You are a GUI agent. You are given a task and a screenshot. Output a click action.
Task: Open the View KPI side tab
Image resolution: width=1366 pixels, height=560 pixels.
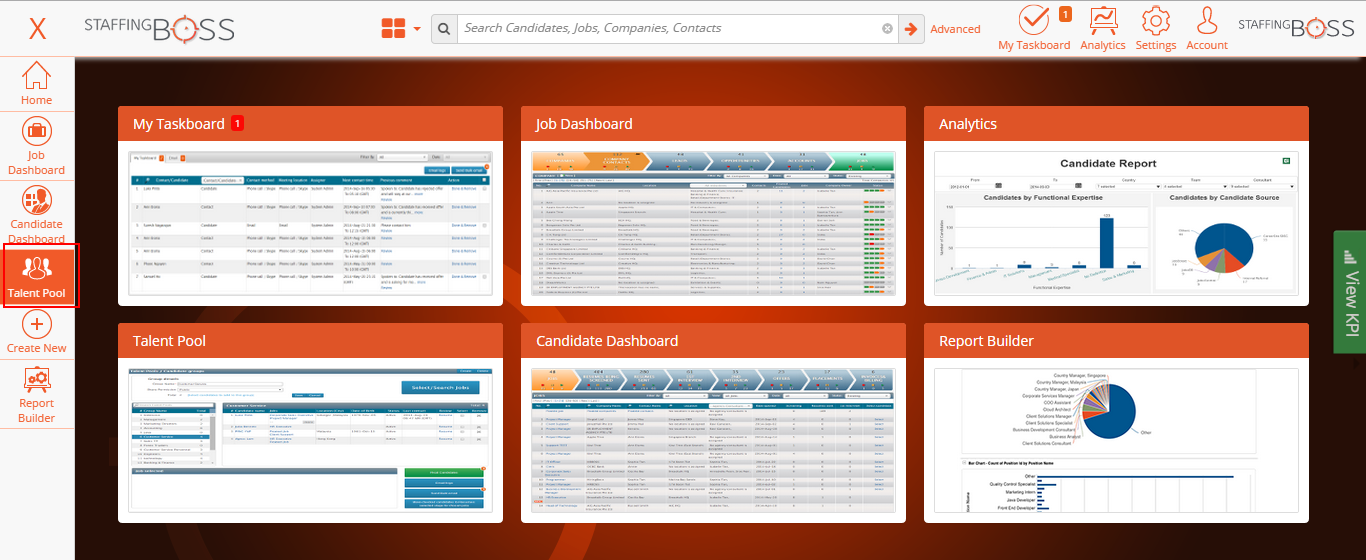1350,291
